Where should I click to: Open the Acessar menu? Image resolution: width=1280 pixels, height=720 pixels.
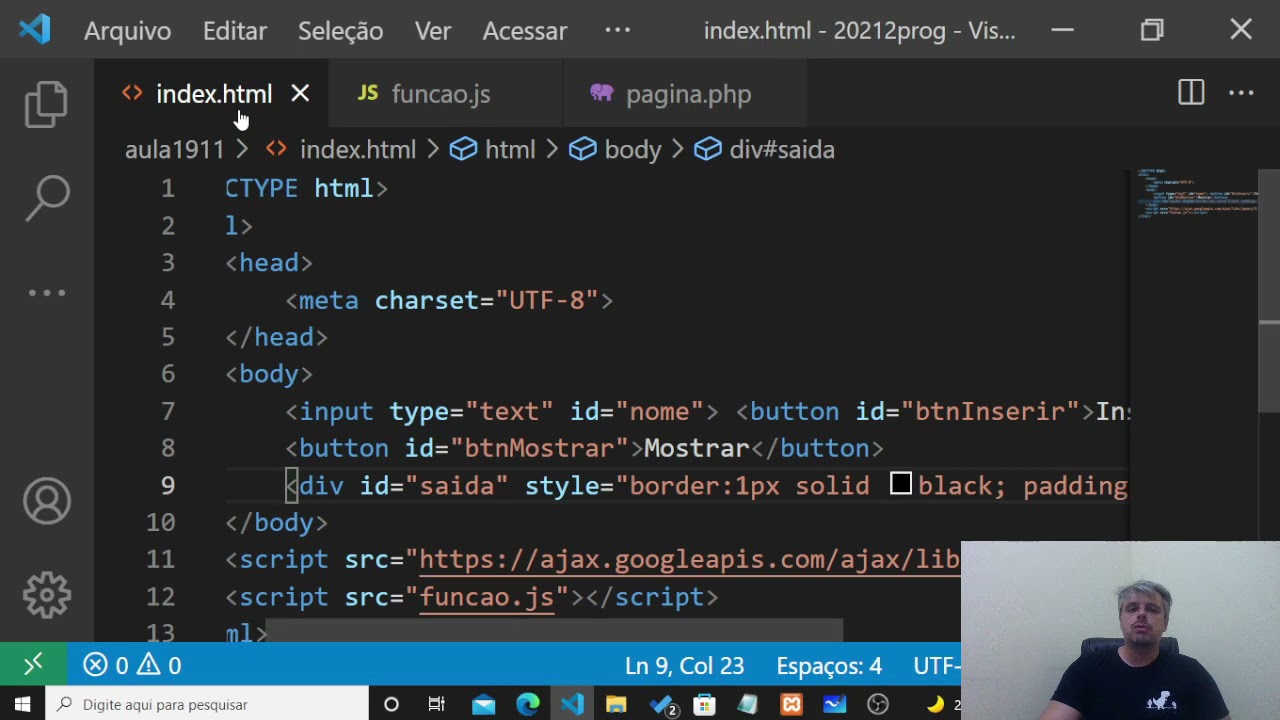(x=525, y=31)
